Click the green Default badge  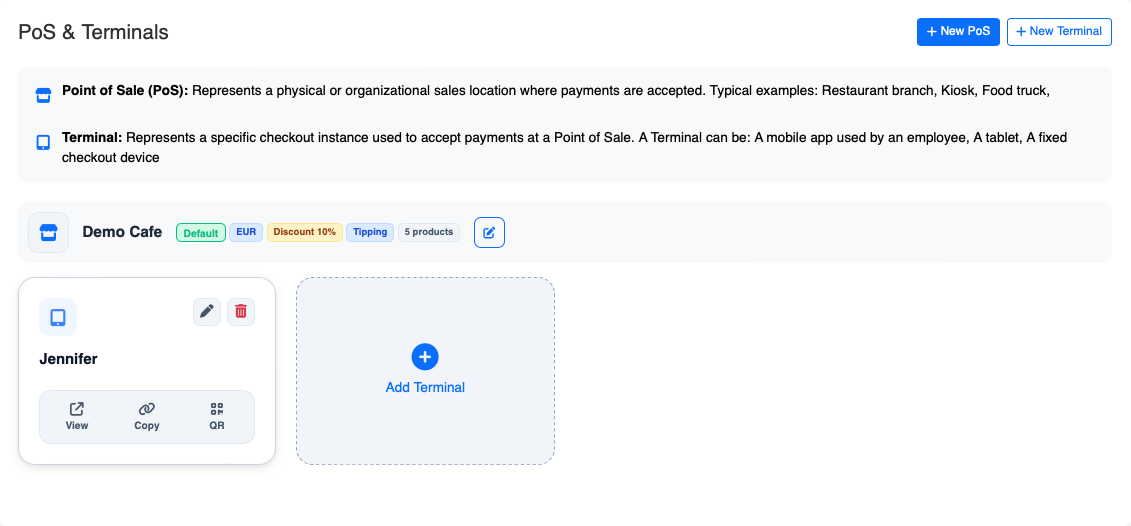point(200,233)
